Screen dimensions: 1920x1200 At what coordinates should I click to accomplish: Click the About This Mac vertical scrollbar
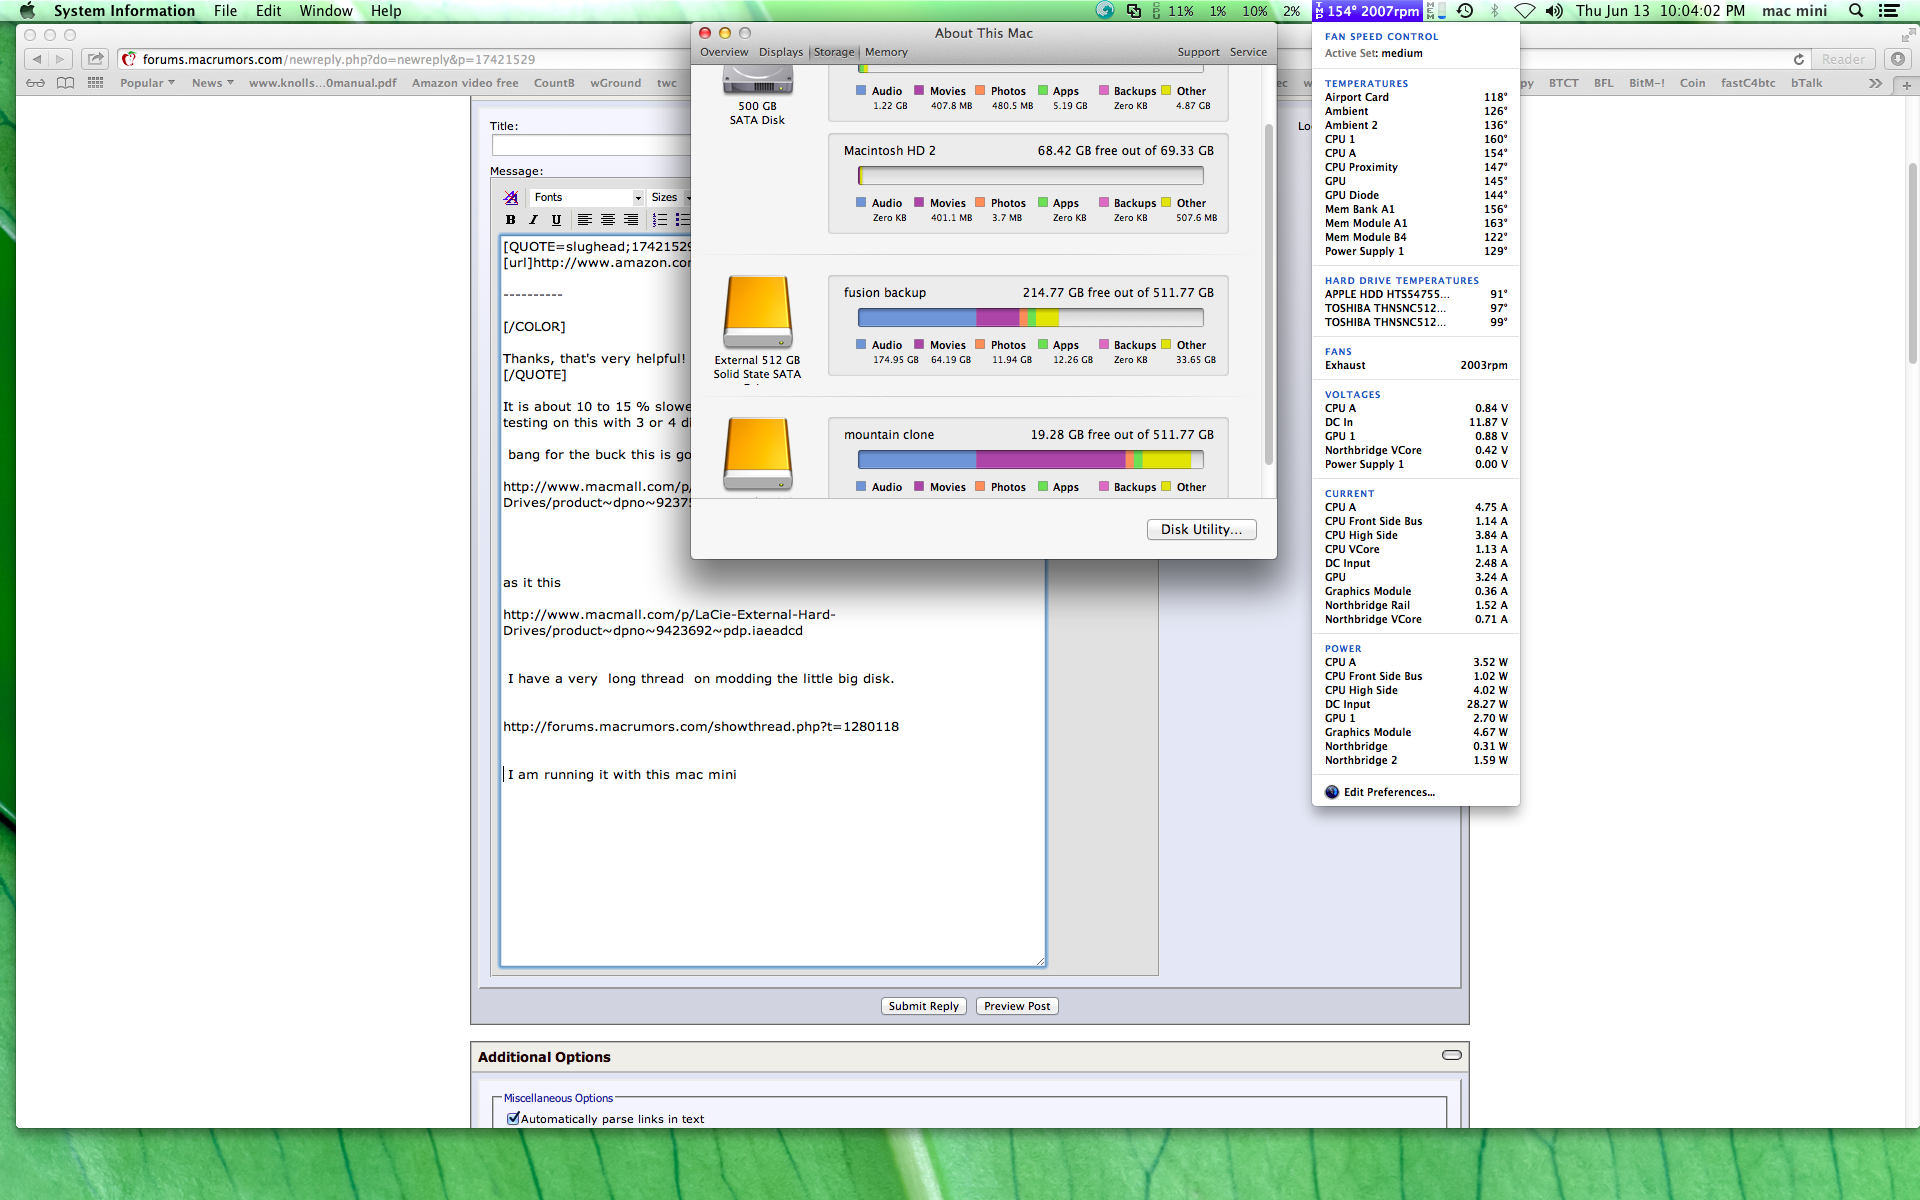(1269, 294)
